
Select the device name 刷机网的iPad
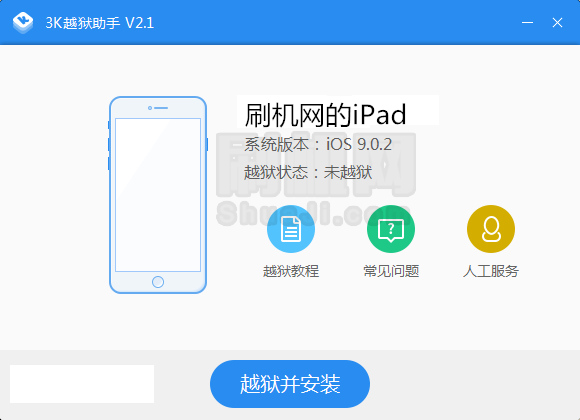pos(326,114)
